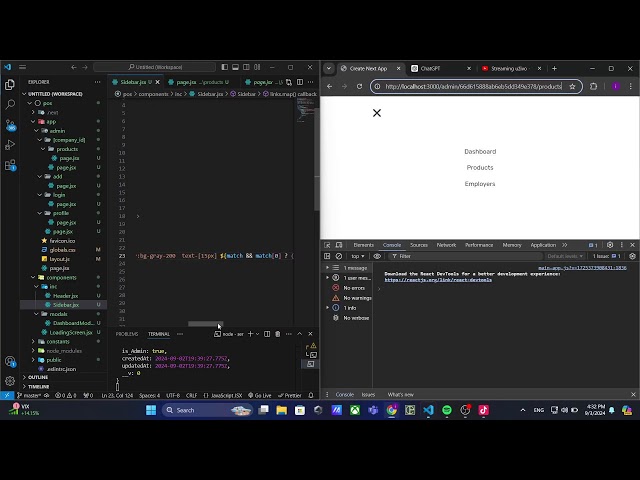Toggle the panel layout icon in title bar
640x480 pixels.
click(x=236, y=67)
